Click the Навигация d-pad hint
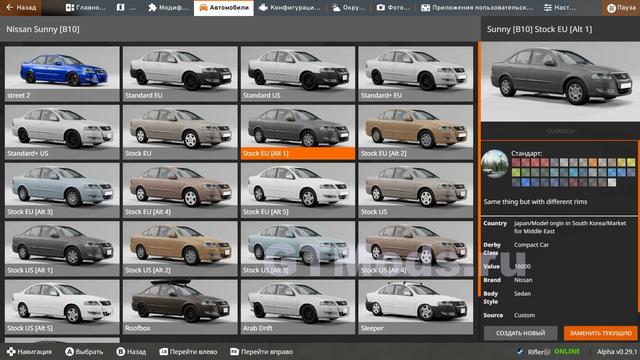640x360 pixels. [29, 351]
